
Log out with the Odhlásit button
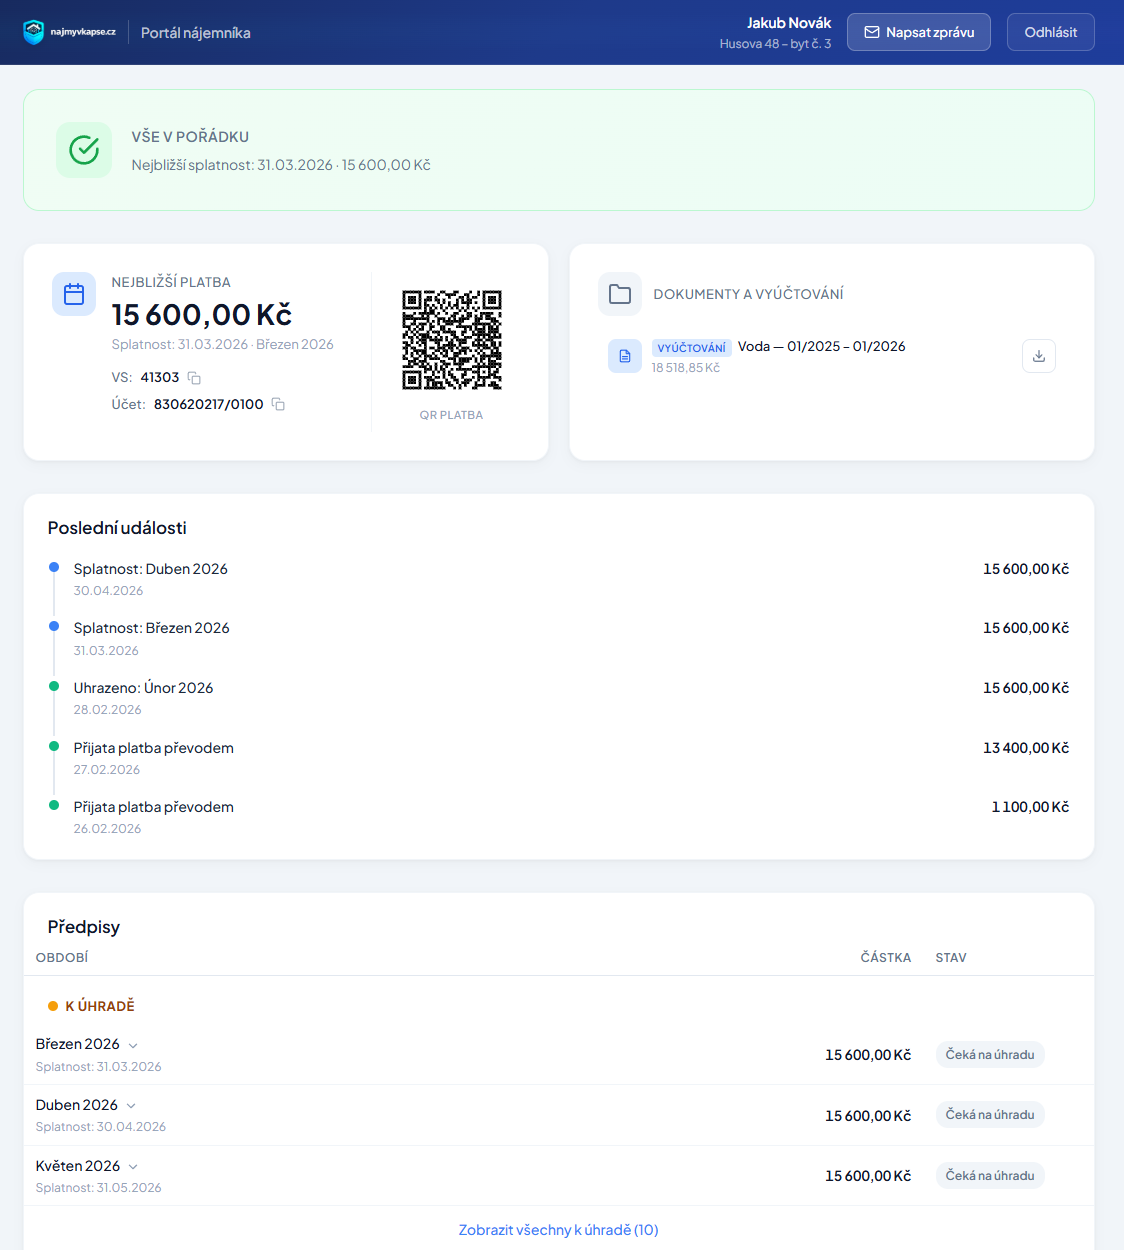coord(1050,32)
